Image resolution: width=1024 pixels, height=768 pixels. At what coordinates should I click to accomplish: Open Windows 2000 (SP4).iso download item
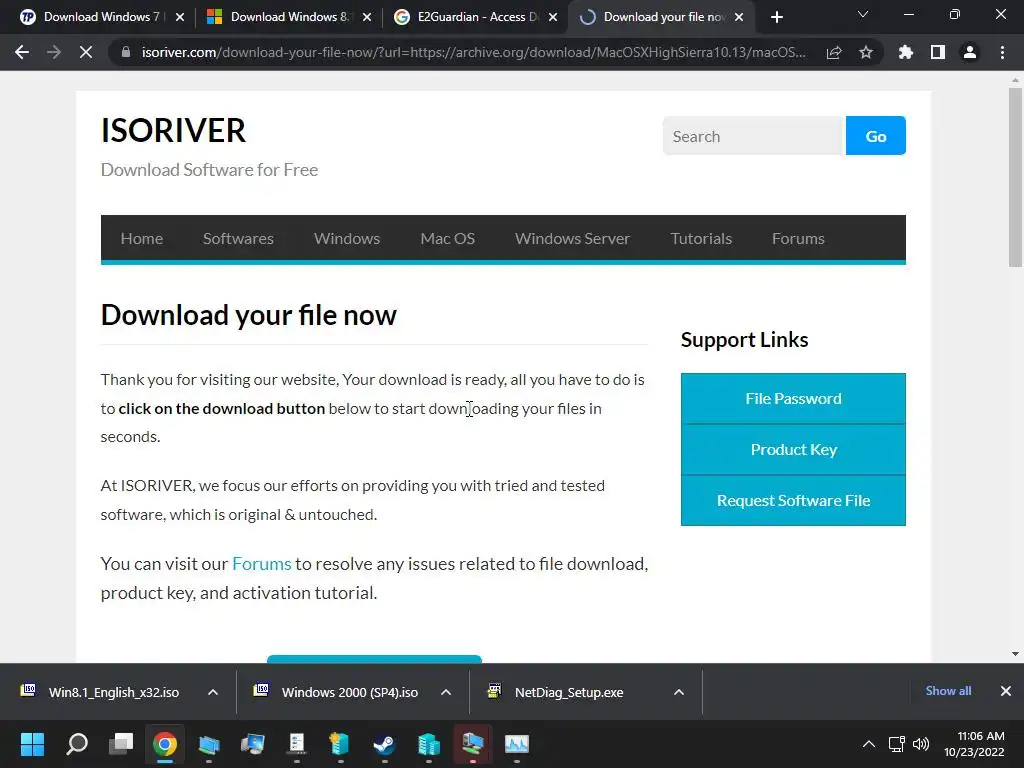point(338,692)
